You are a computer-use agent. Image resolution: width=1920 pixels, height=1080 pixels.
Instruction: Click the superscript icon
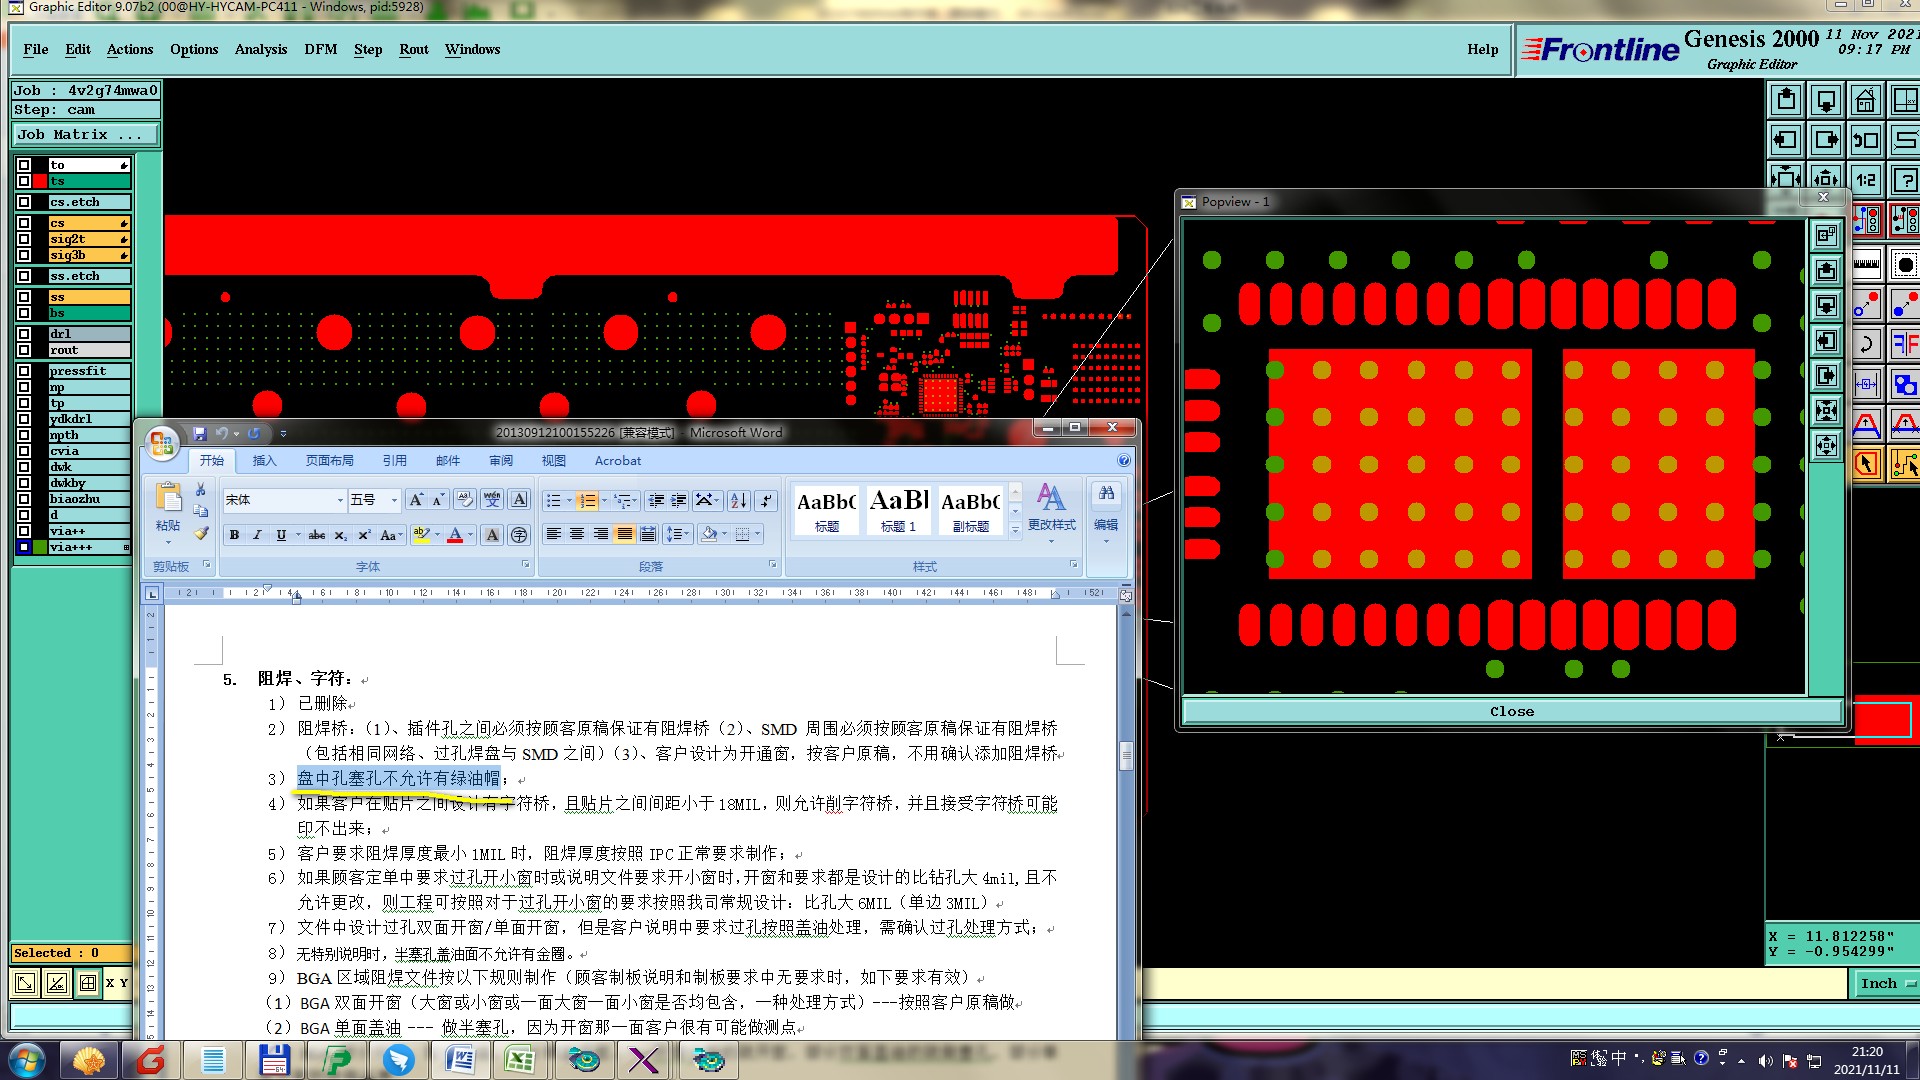(364, 535)
